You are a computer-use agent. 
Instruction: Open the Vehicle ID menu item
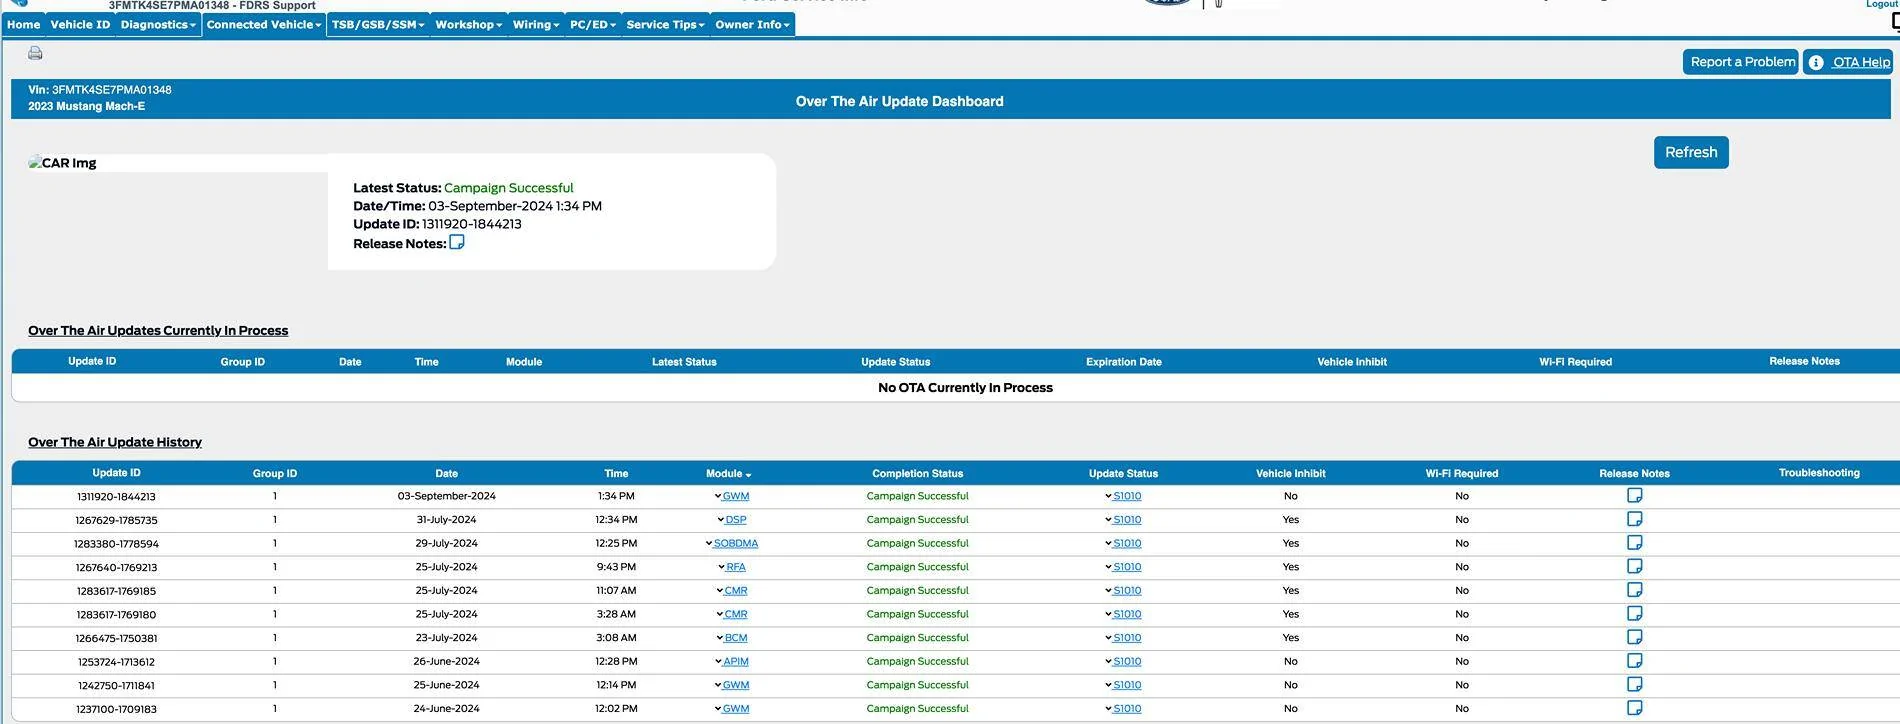[80, 24]
